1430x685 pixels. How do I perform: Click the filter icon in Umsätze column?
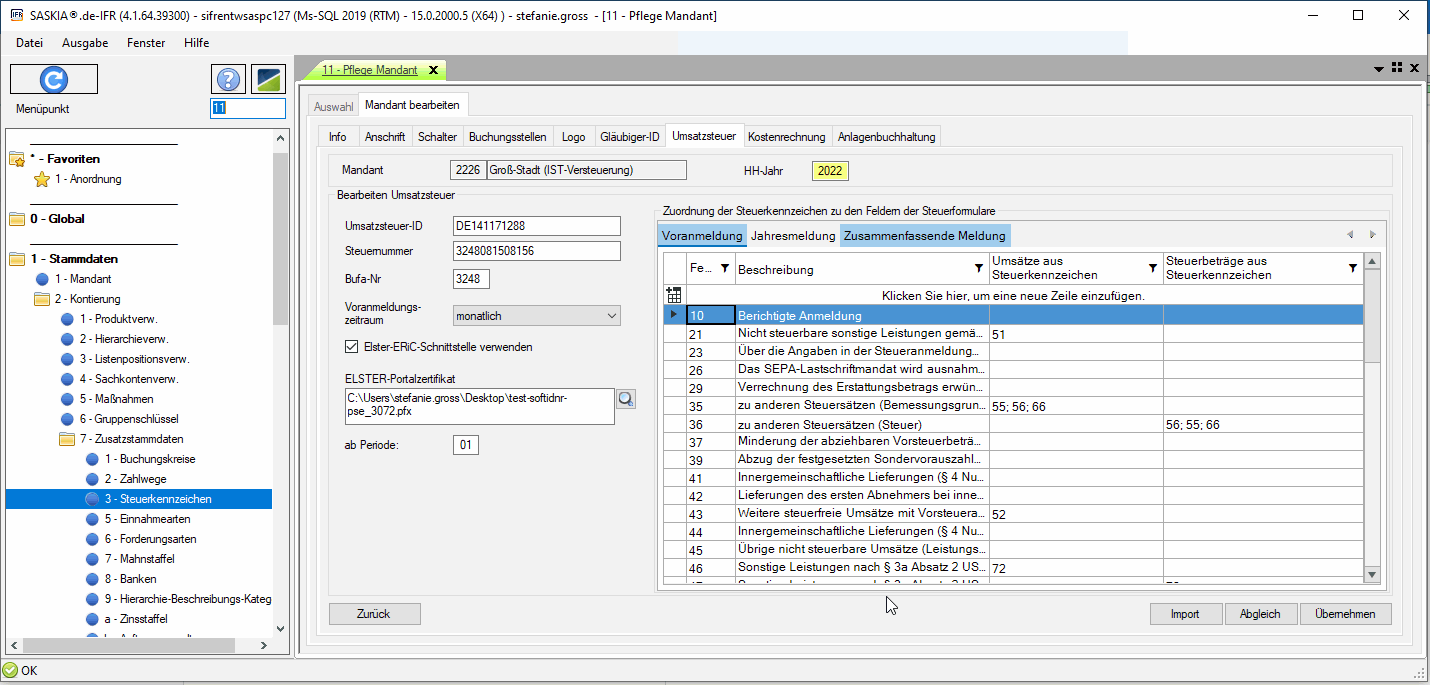click(x=1152, y=269)
